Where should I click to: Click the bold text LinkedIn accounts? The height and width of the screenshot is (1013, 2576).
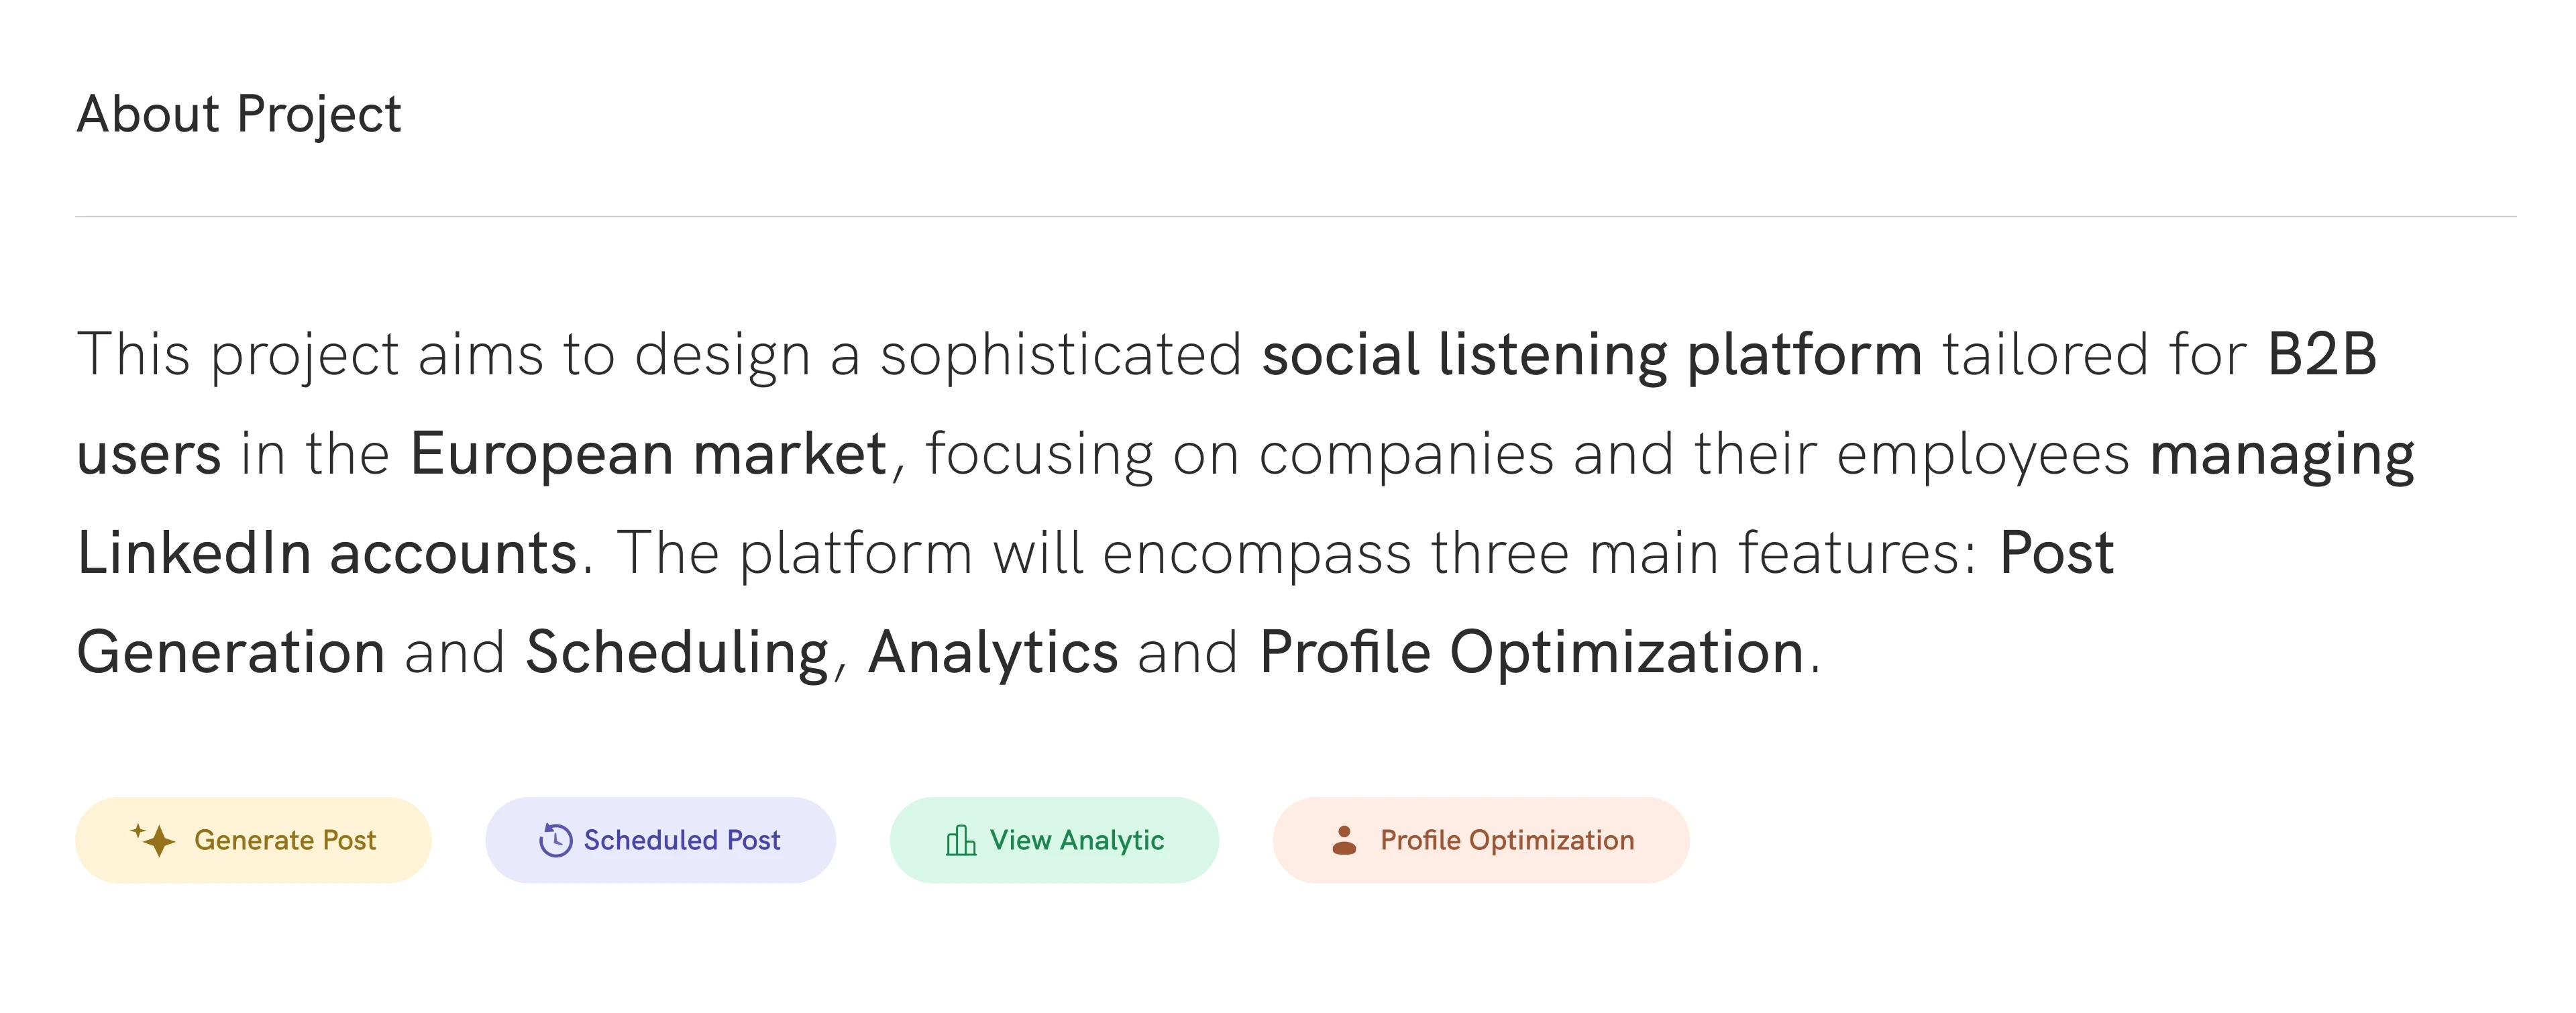[327, 553]
